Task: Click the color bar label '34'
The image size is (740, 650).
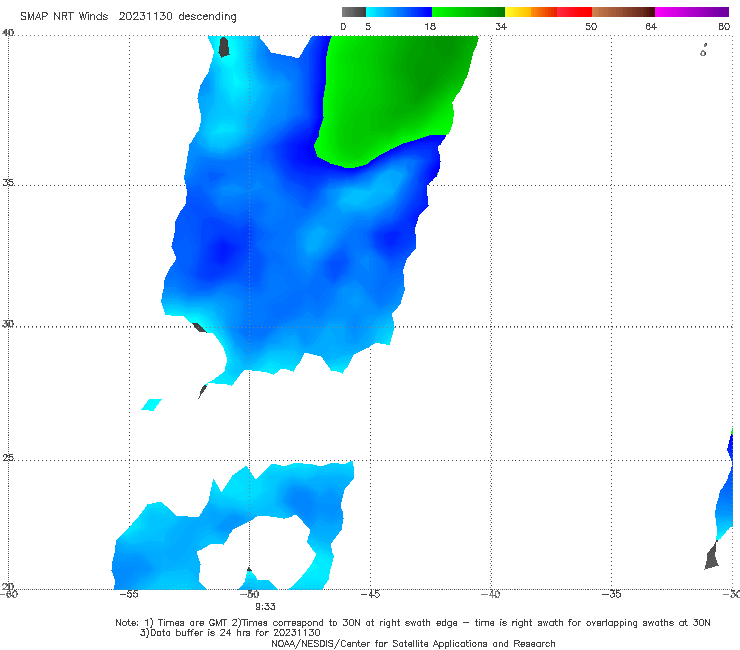Action: click(501, 26)
